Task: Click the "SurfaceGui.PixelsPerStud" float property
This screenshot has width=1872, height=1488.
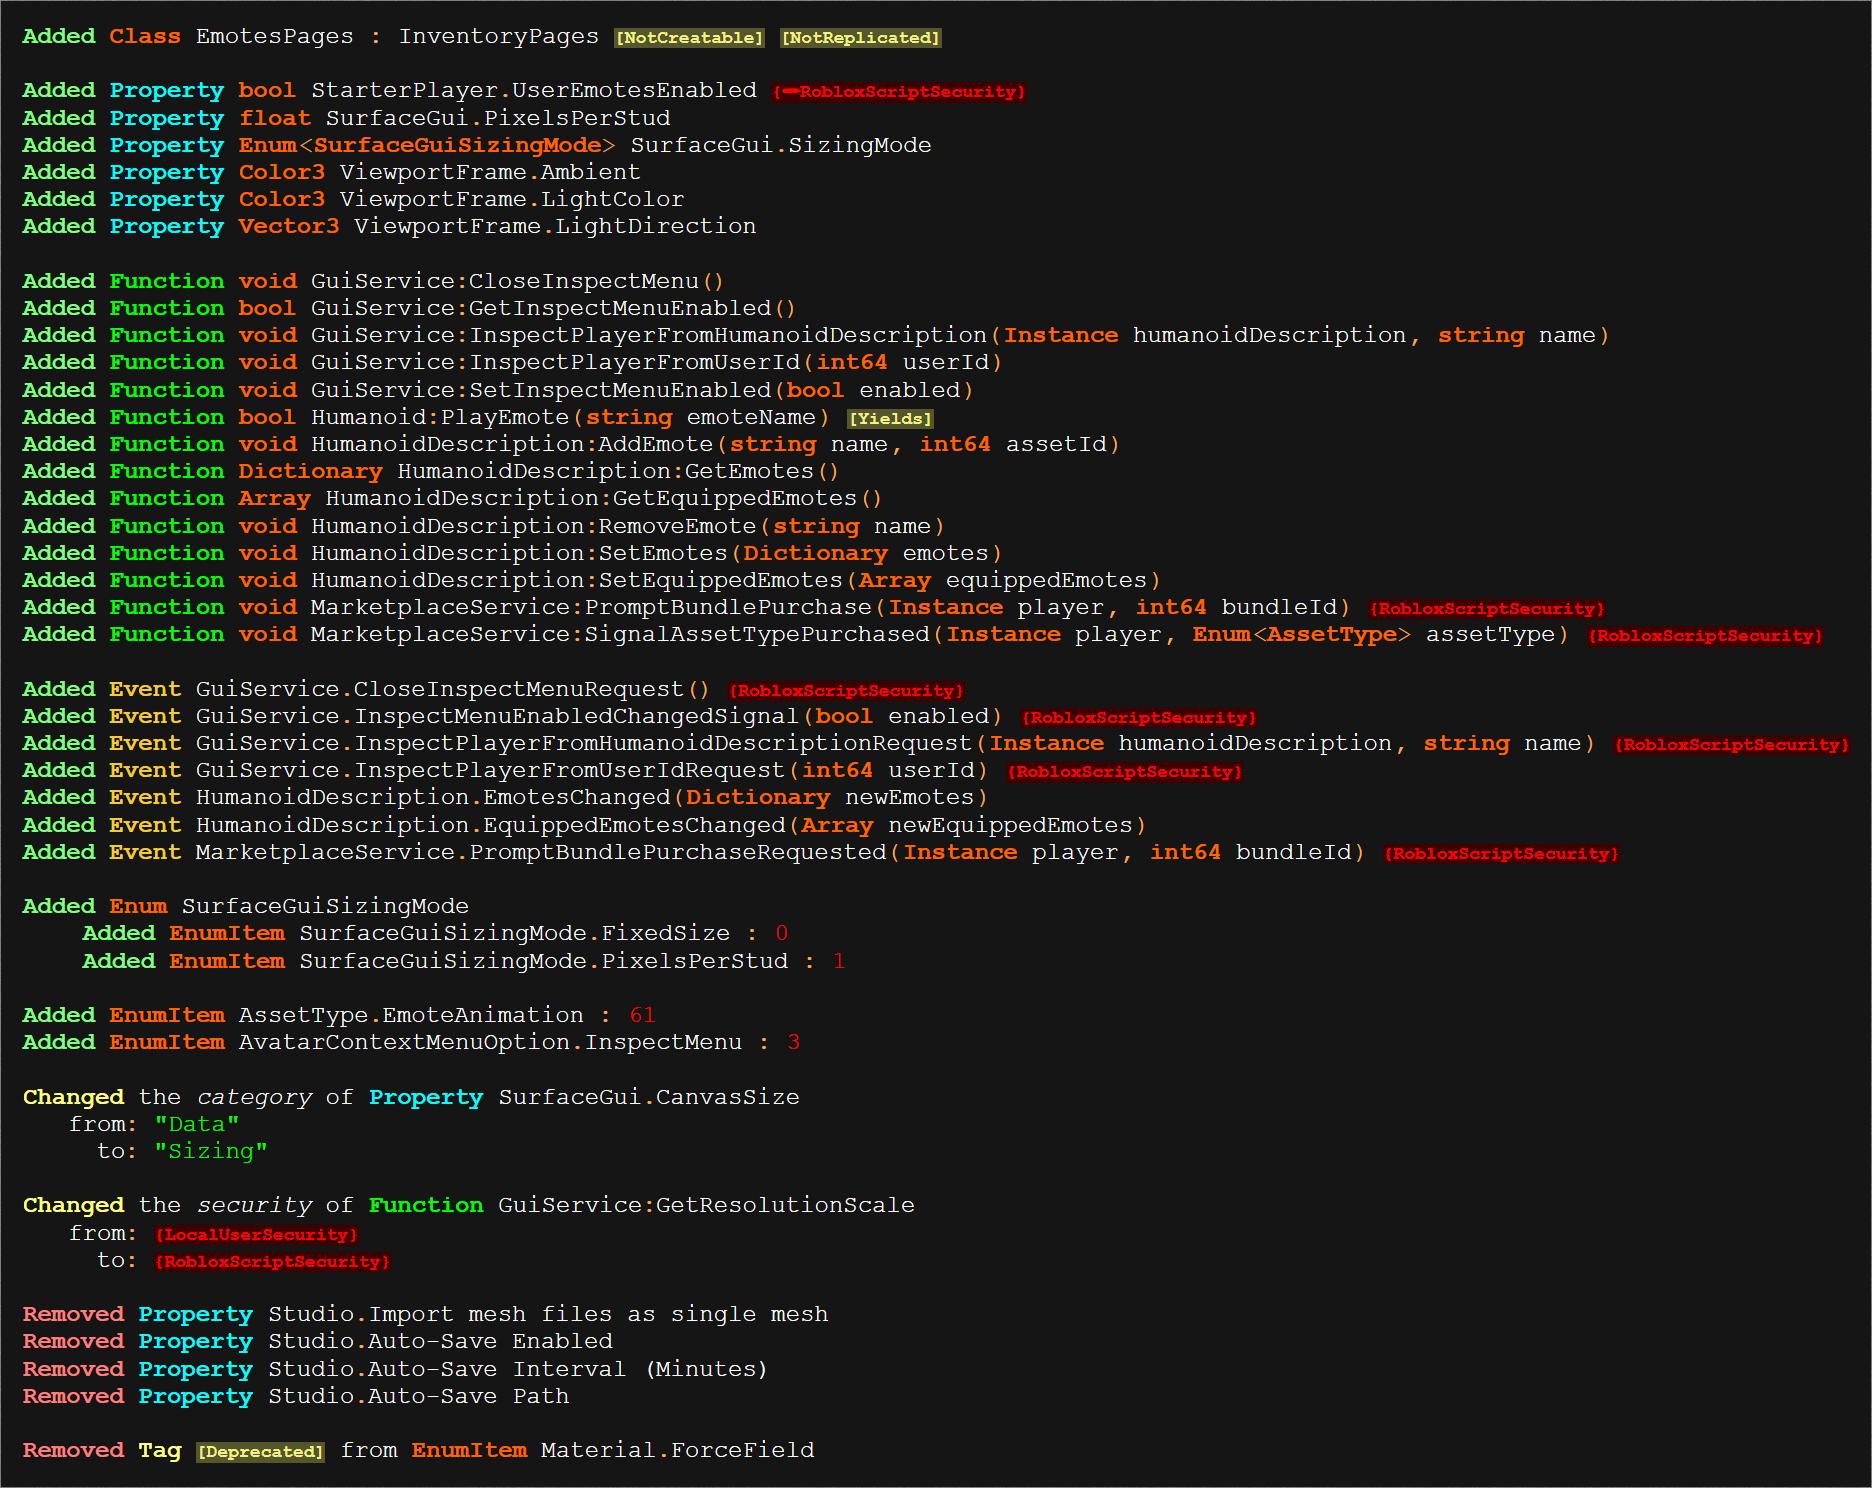Action: click(498, 118)
